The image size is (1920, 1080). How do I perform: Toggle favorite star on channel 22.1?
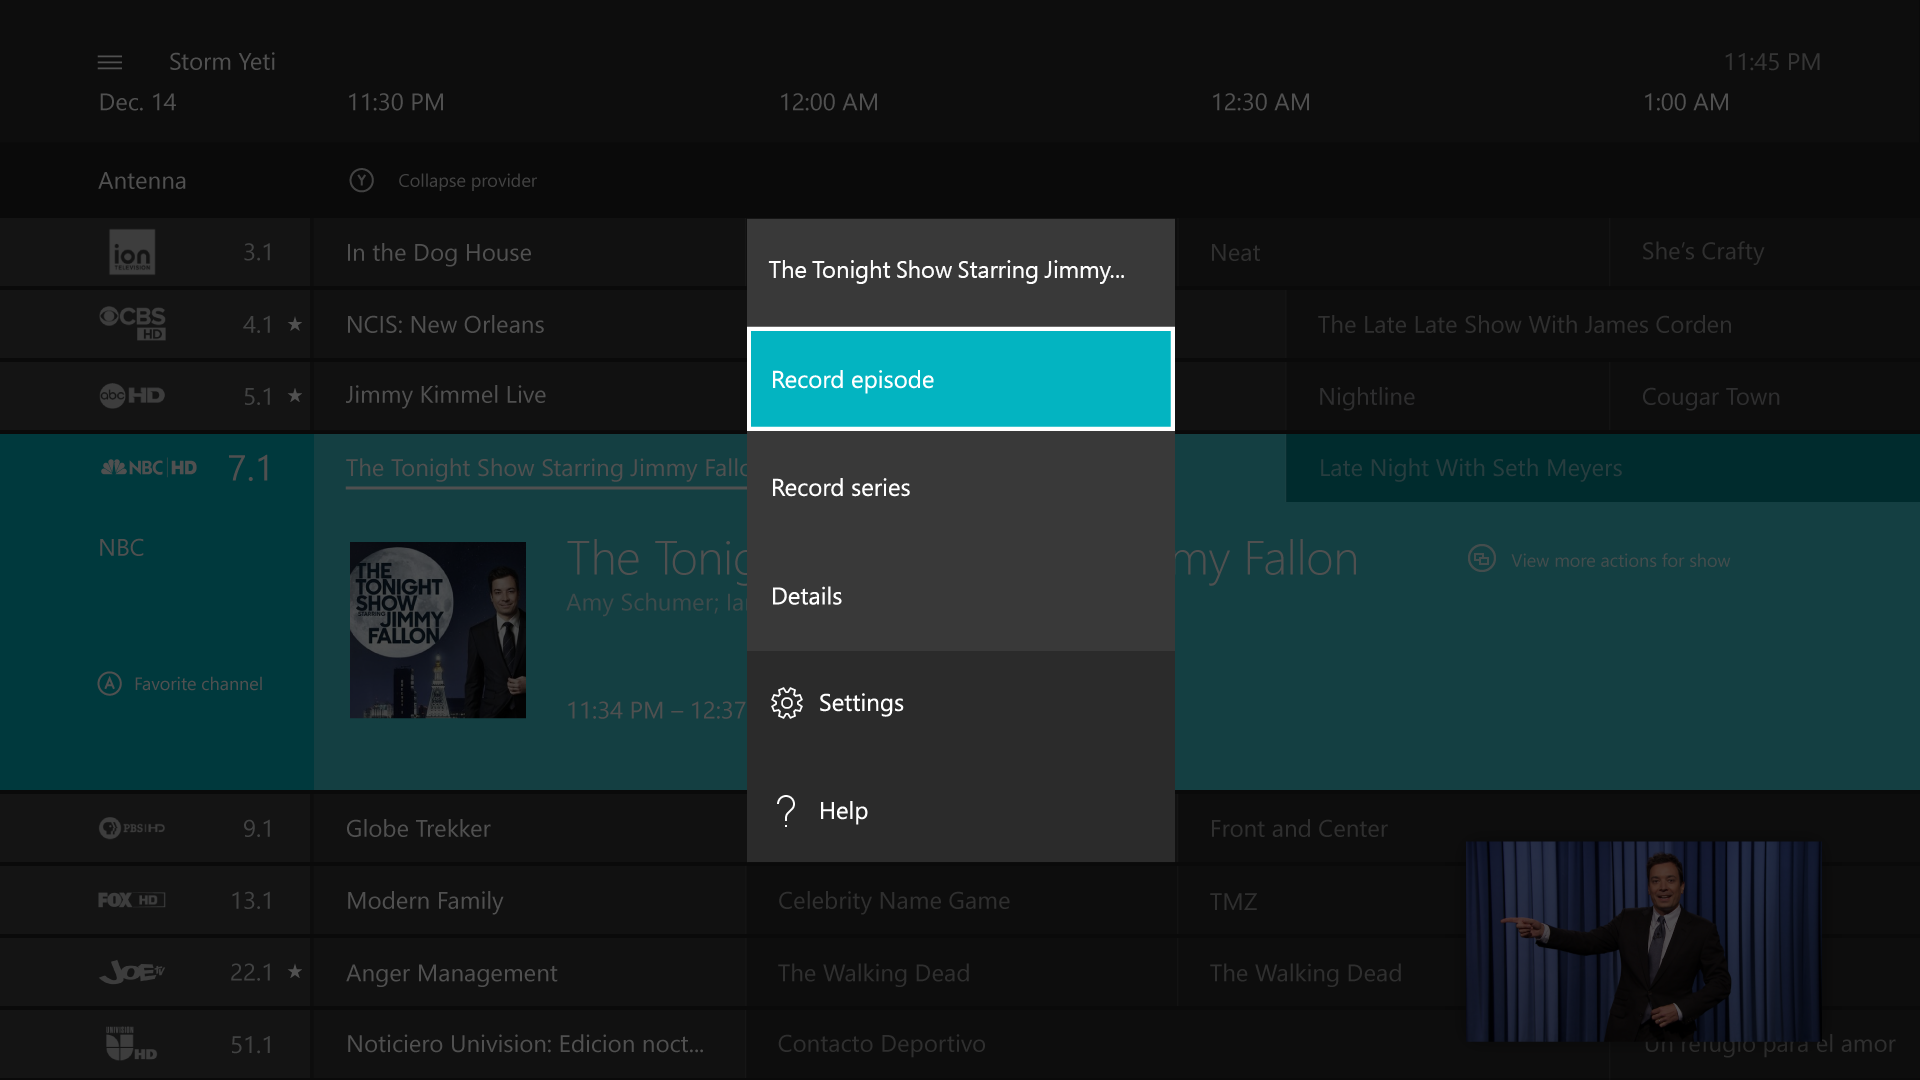[295, 972]
